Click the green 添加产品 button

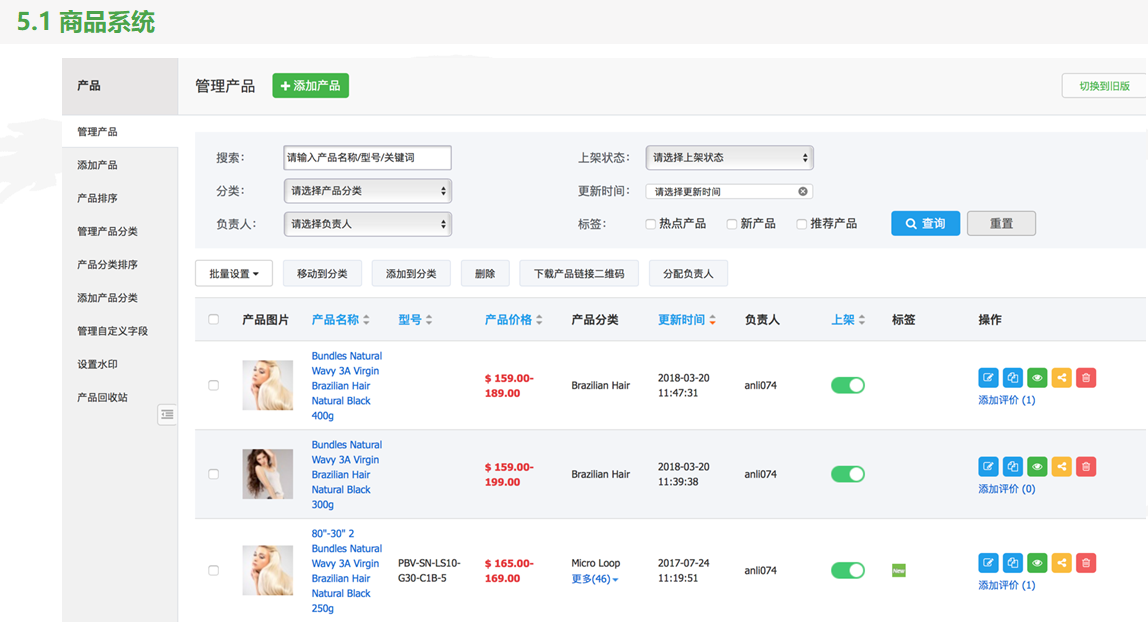click(310, 86)
